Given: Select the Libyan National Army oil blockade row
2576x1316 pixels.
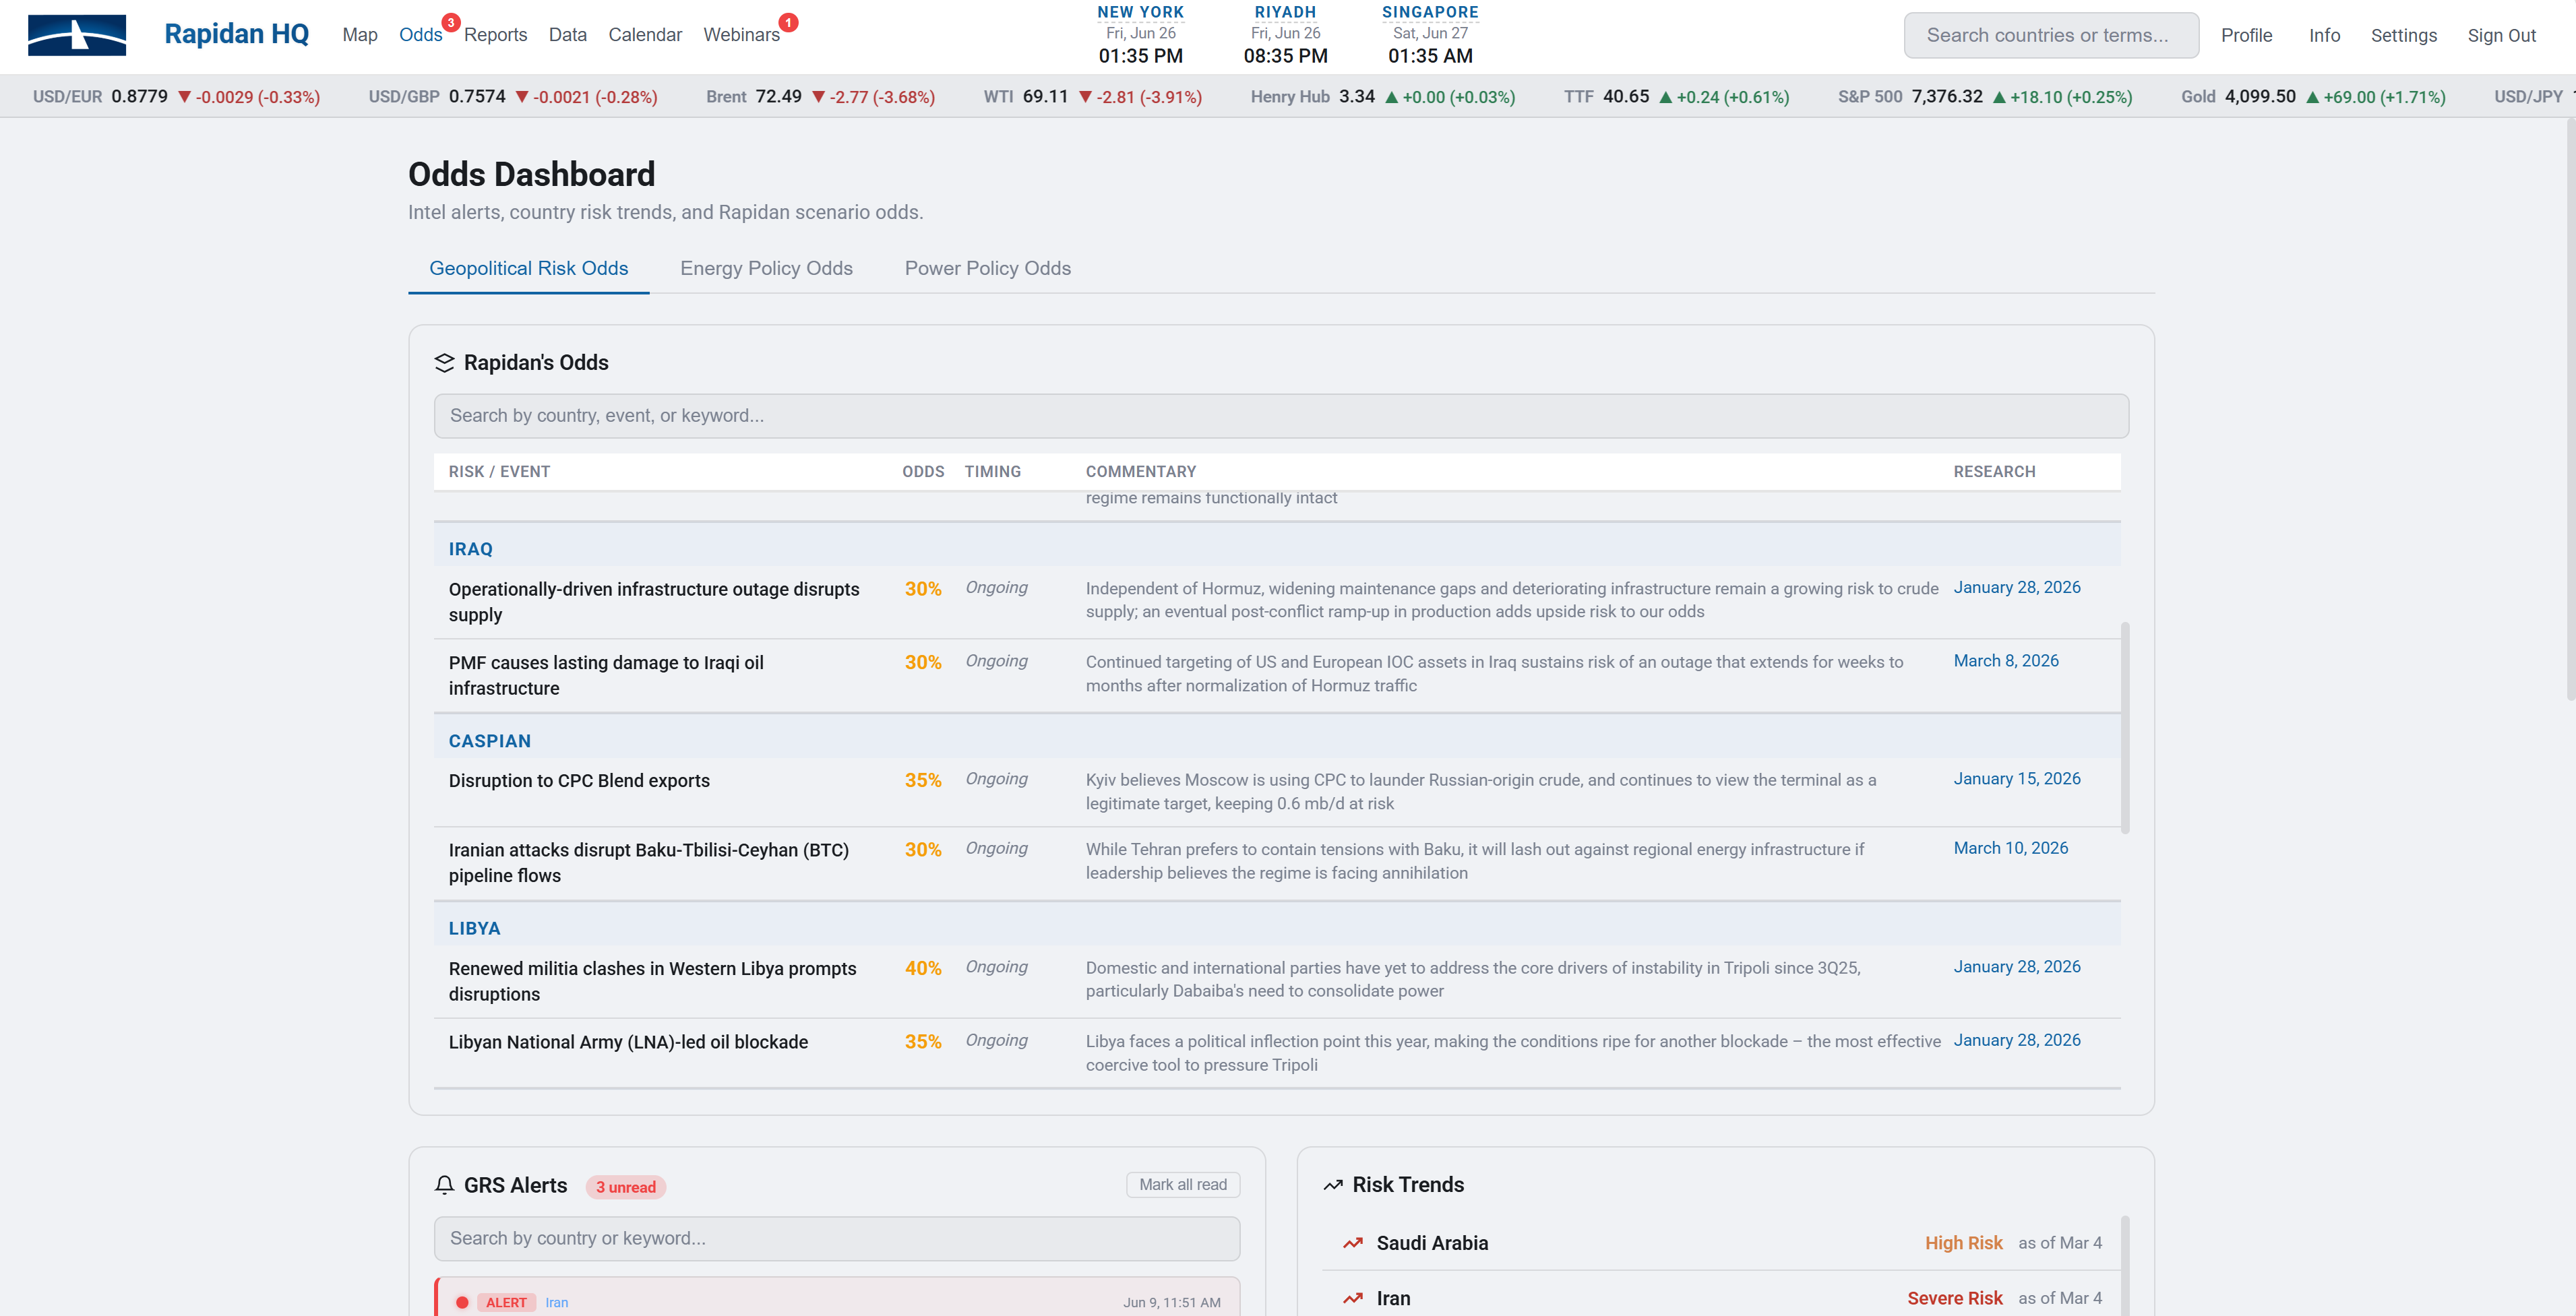Looking at the screenshot, I should click(1277, 1053).
